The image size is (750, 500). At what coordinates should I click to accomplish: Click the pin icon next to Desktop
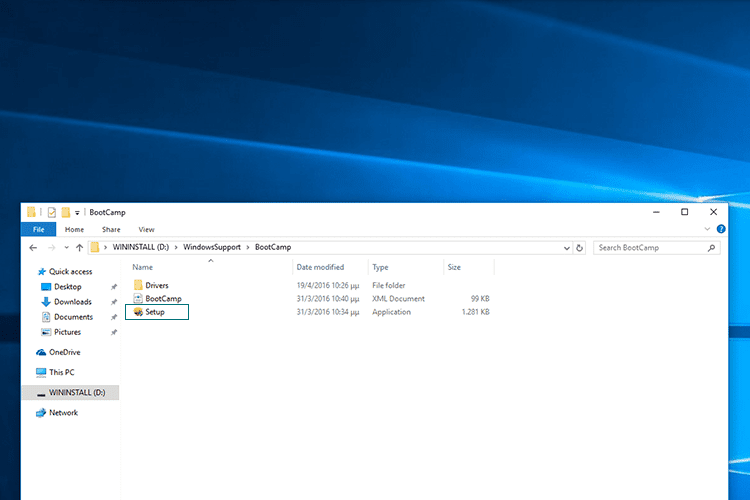point(114,287)
